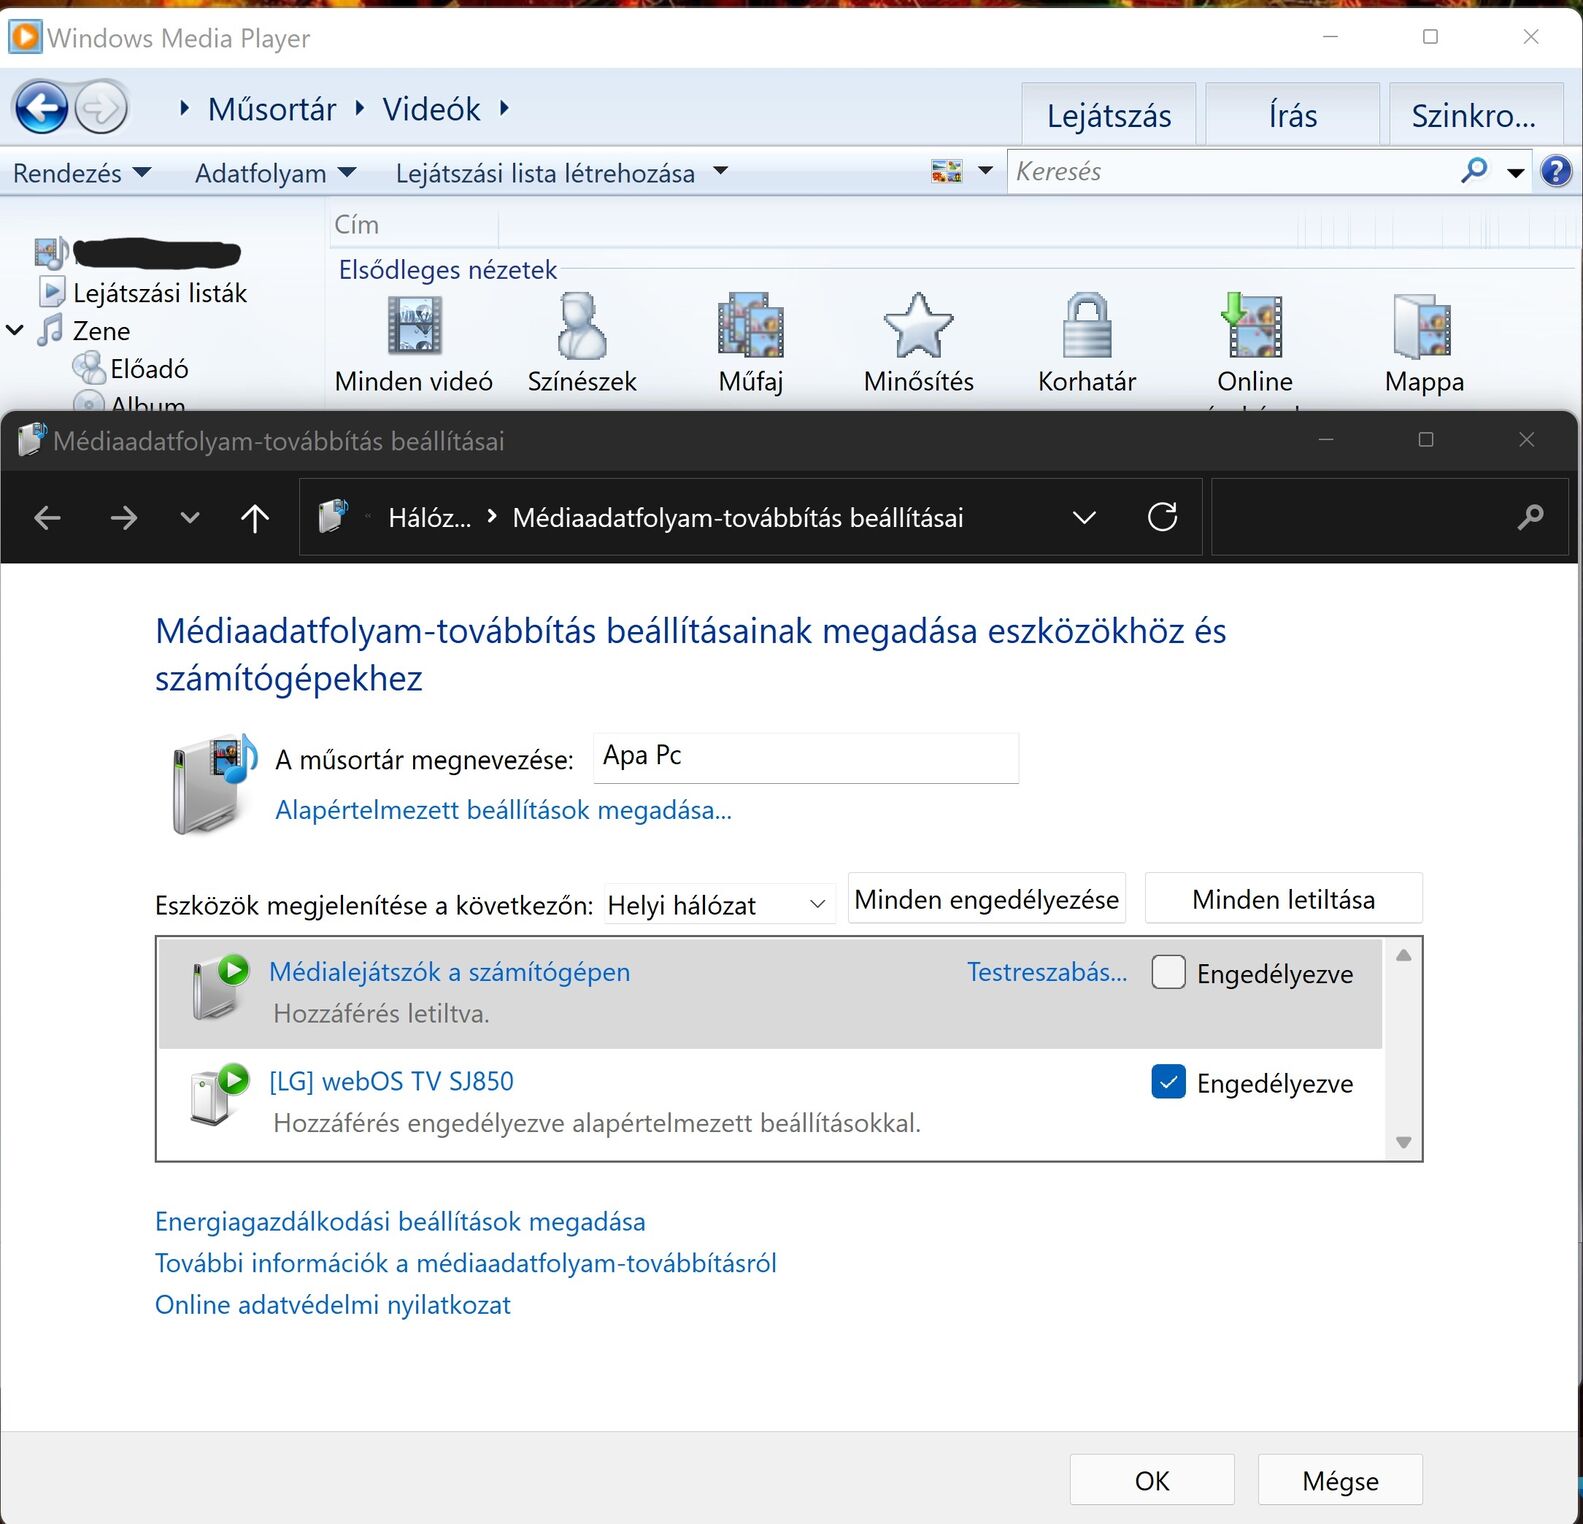This screenshot has width=1583, height=1524.
Task: Open Lejátszási lista létrehozása dropdown
Action: point(561,173)
